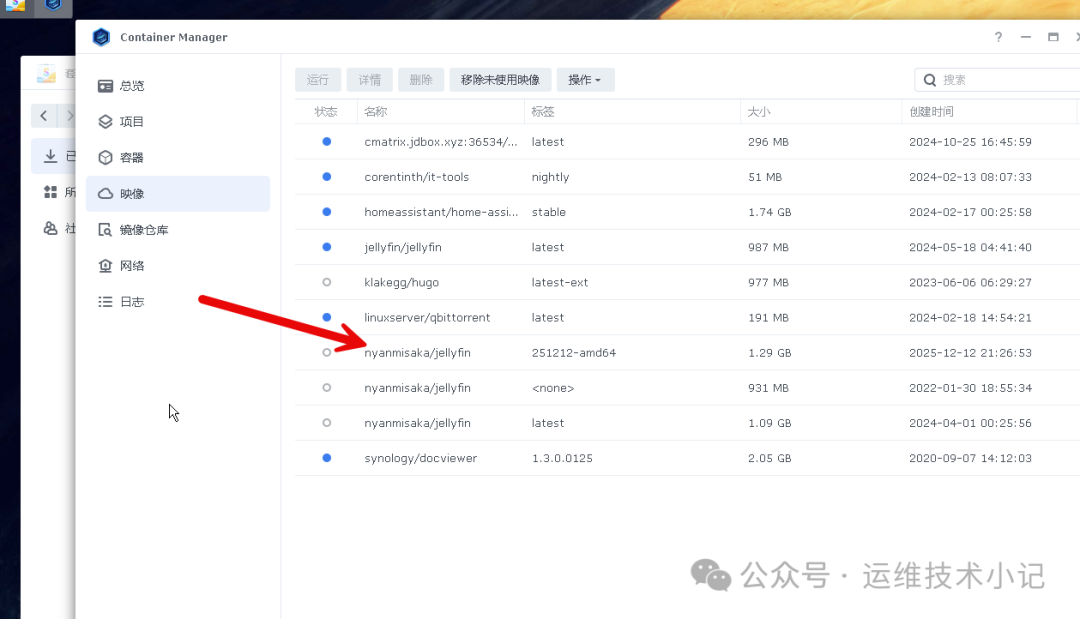Click status dot of homeassistant image

326,211
